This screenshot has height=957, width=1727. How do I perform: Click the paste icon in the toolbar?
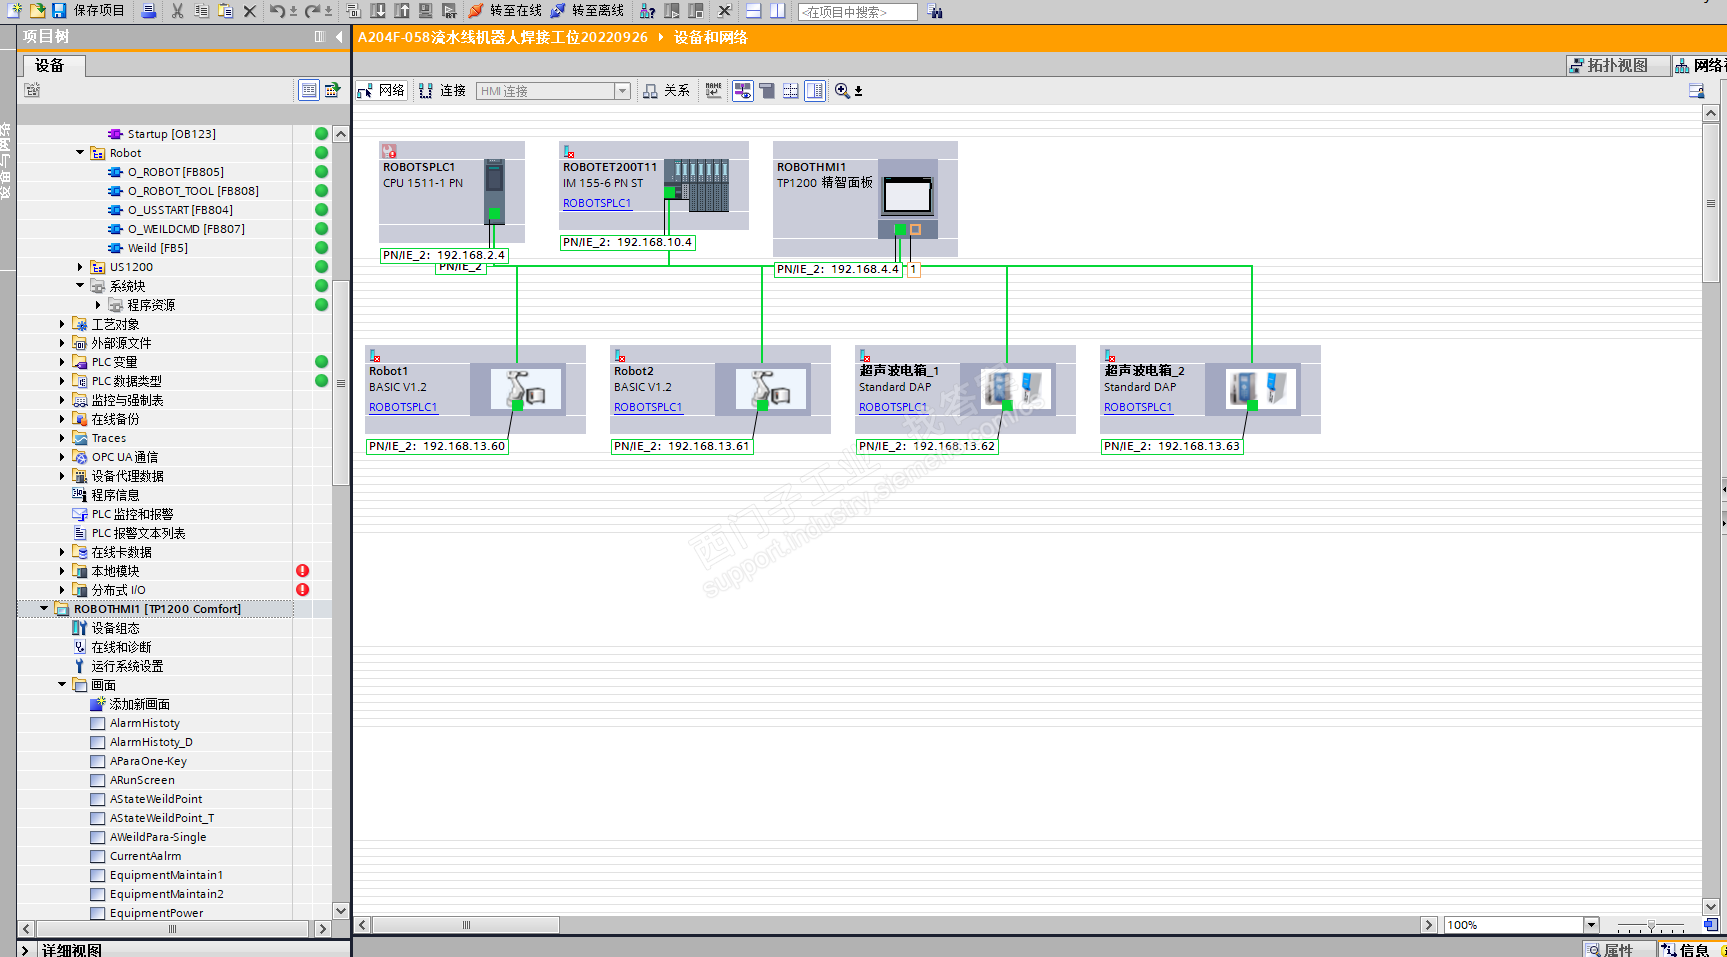[225, 11]
